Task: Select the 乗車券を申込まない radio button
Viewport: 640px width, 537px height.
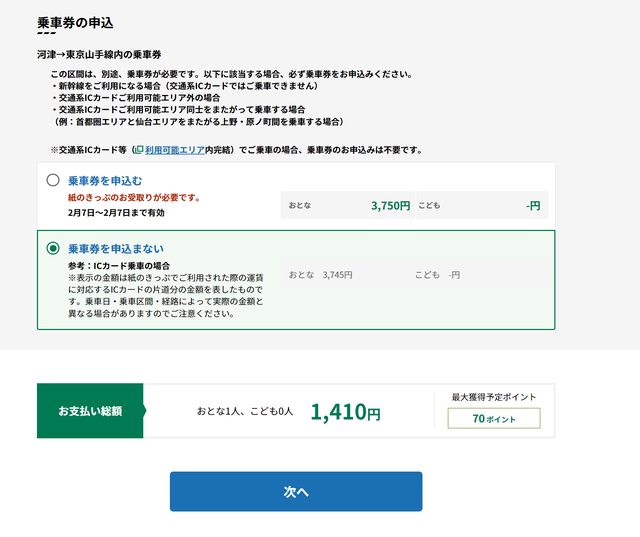Action: tap(53, 248)
